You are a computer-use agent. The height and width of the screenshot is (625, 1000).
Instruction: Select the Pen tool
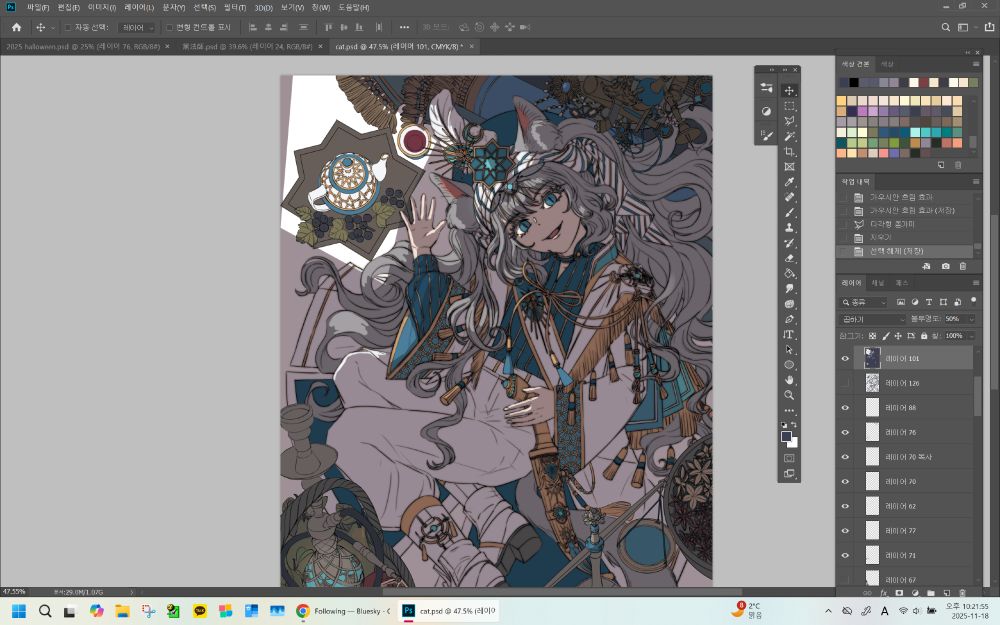tap(789, 320)
